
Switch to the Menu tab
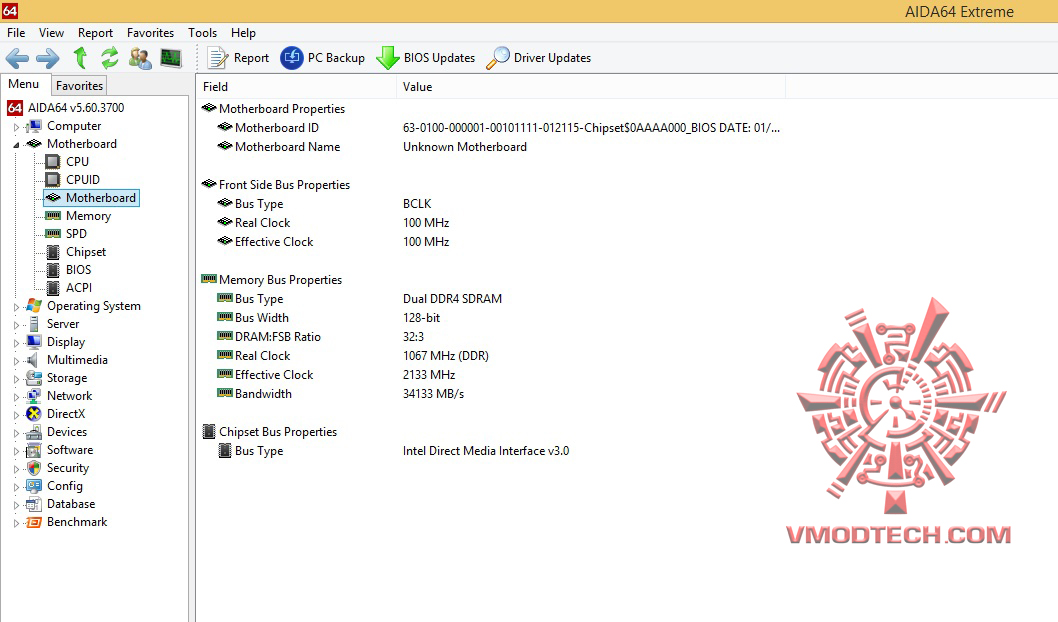click(x=24, y=84)
